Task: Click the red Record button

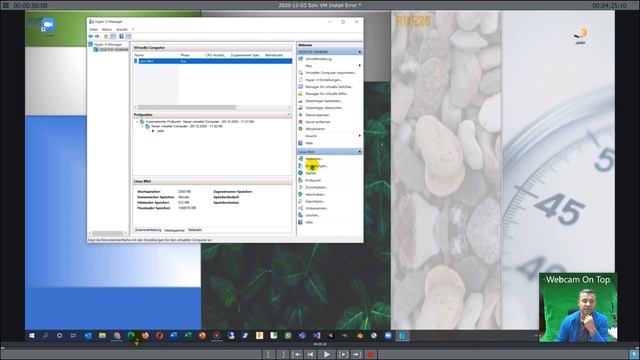Action: tap(371, 354)
